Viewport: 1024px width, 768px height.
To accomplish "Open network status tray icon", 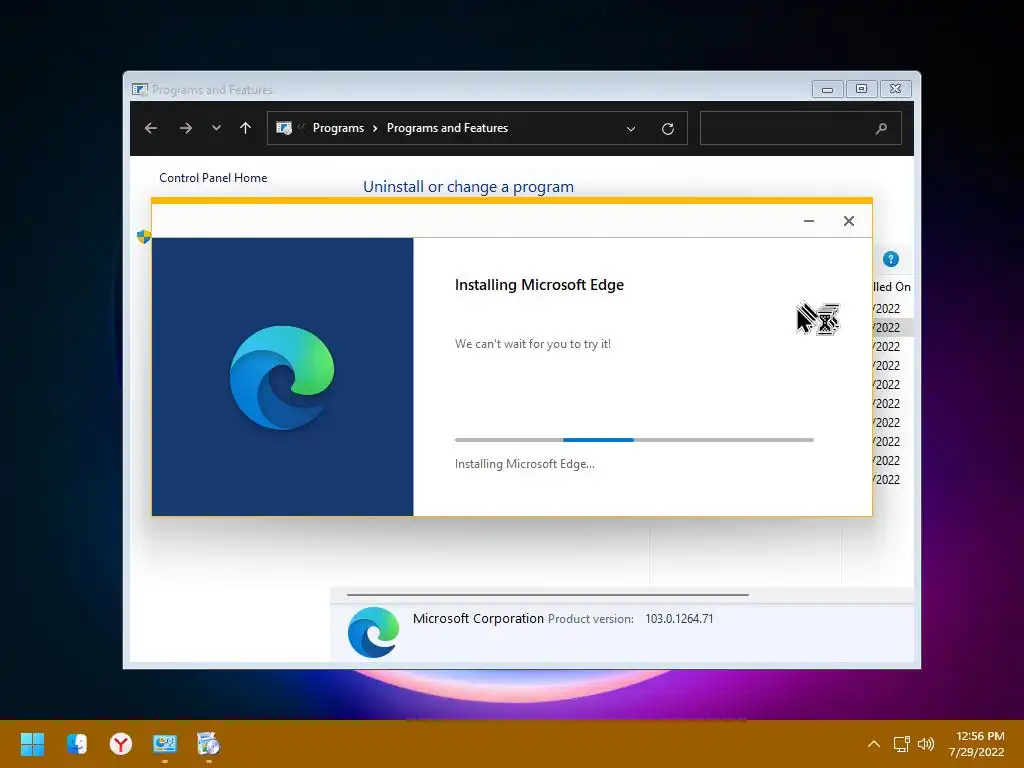I will [902, 744].
